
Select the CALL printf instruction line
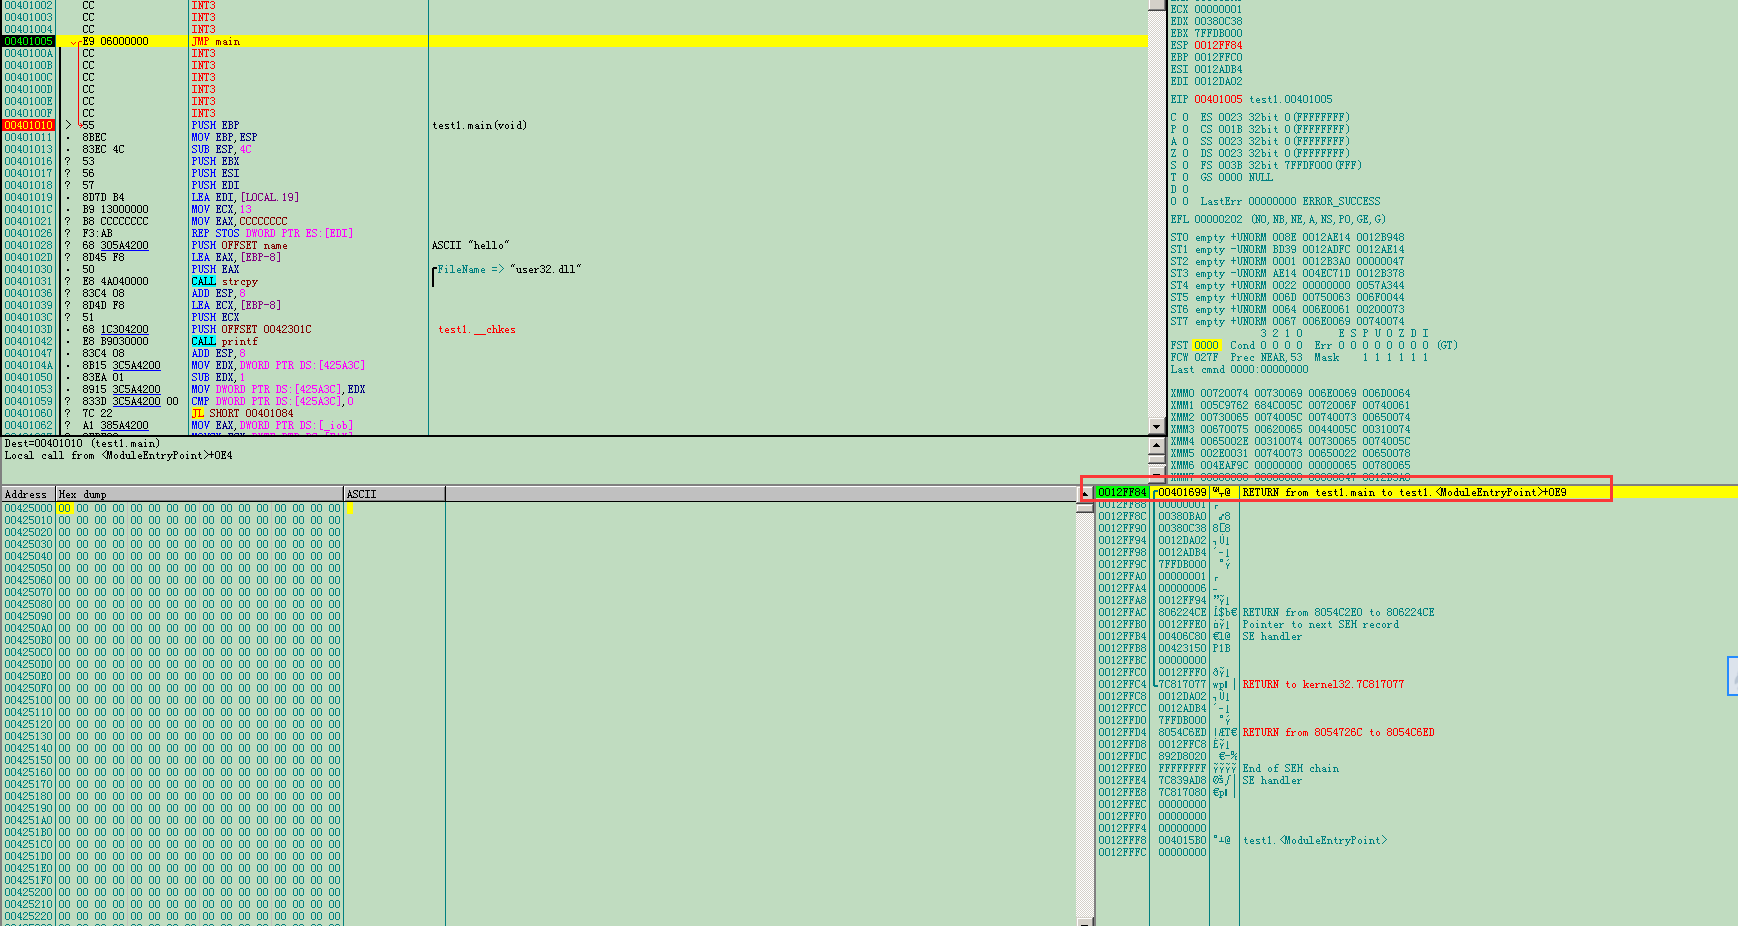[x=225, y=342]
